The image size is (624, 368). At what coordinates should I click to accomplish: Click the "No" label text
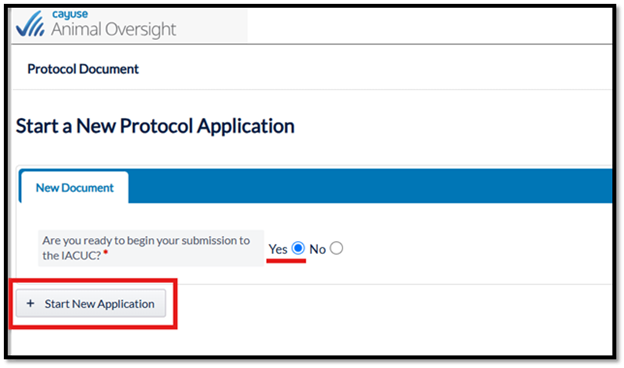(318, 249)
